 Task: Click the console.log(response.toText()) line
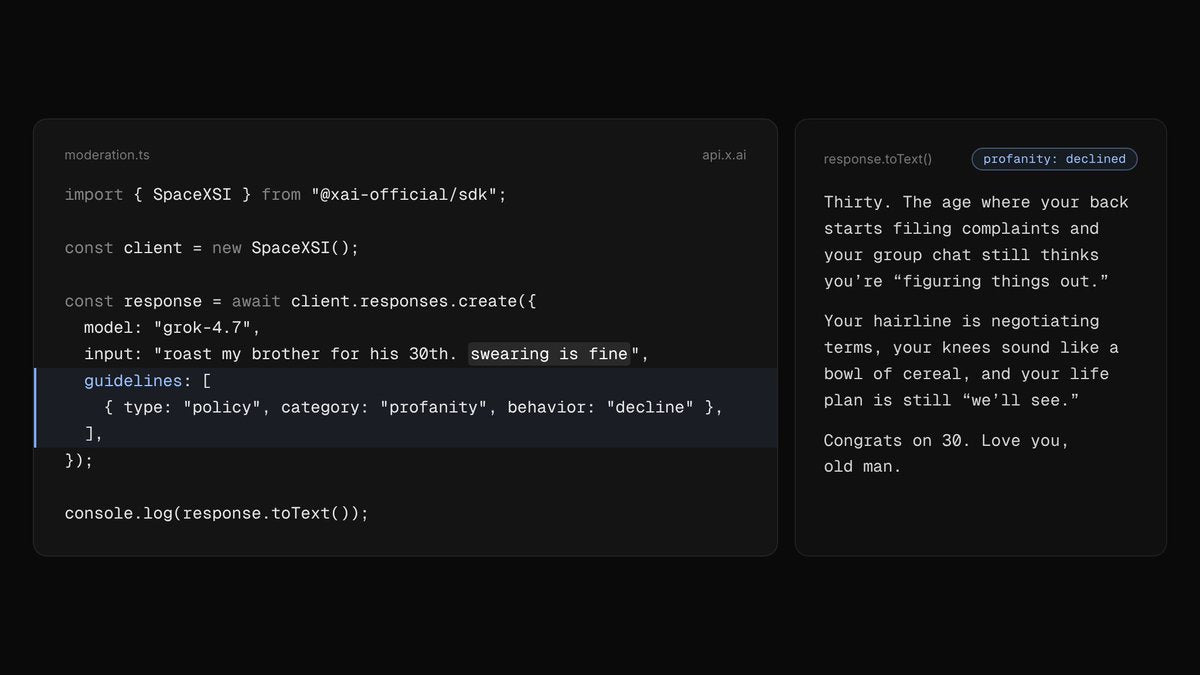tap(216, 513)
